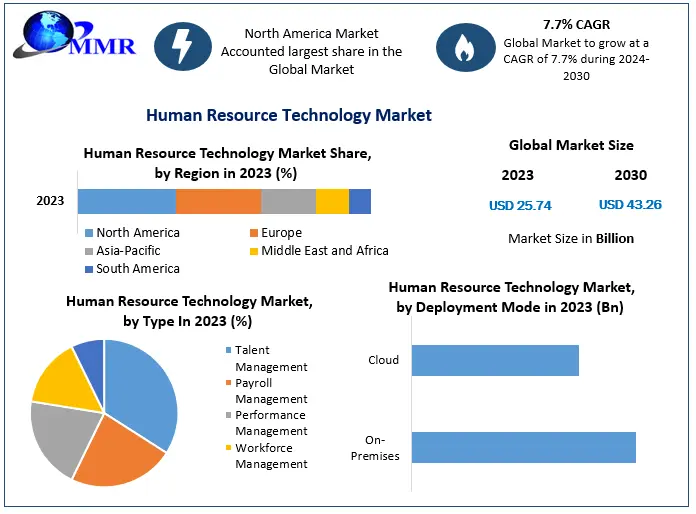Image resolution: width=696 pixels, height=514 pixels.
Task: Click the USD 25.74 market size value
Action: (520, 205)
